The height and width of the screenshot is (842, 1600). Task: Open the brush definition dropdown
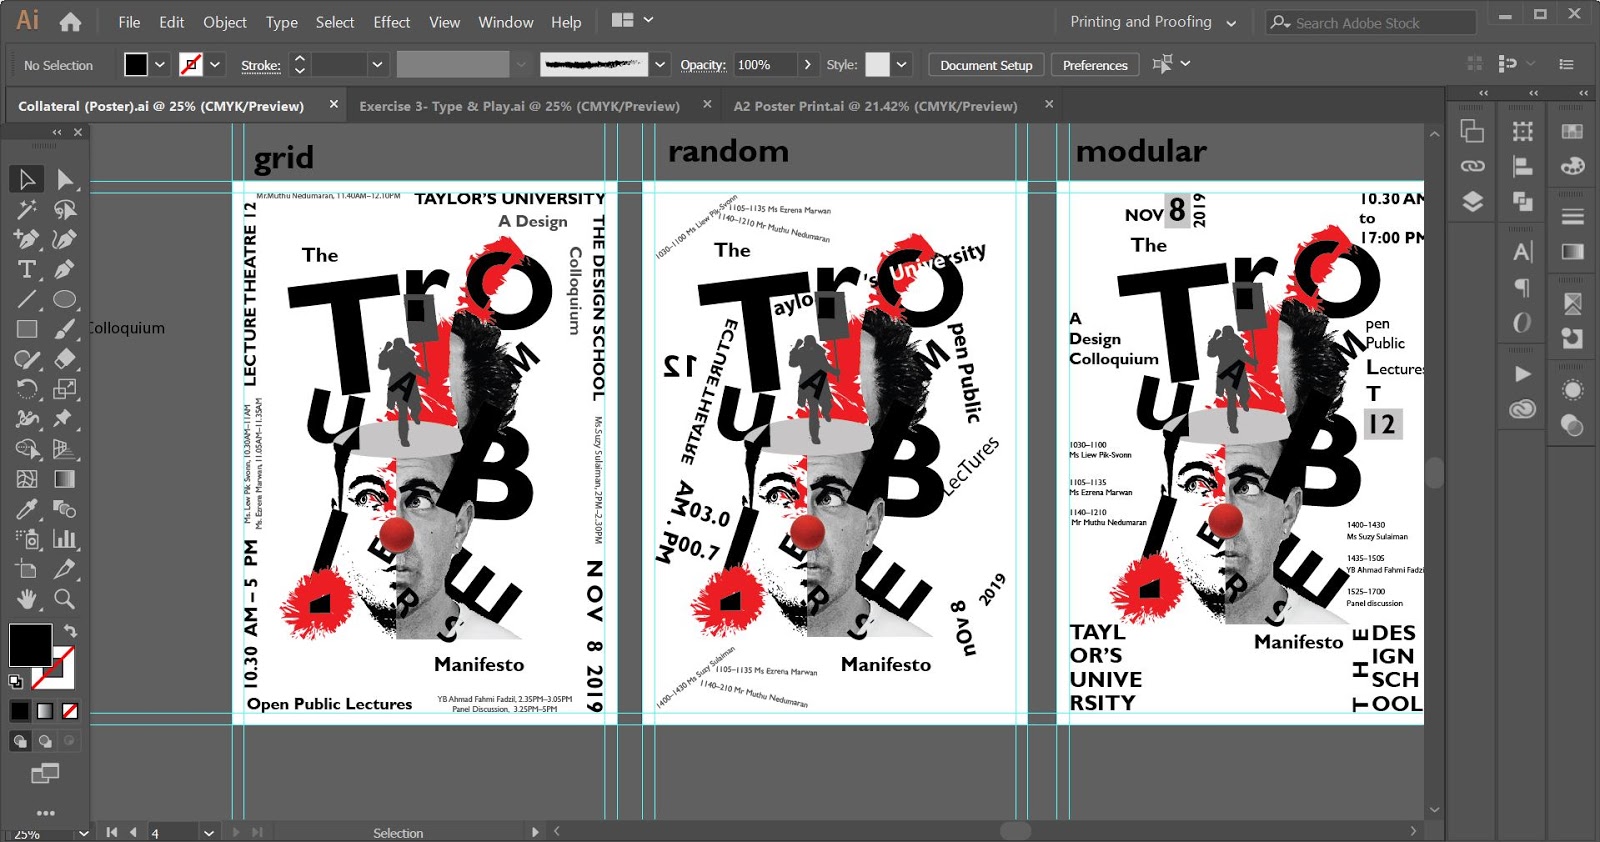click(660, 65)
